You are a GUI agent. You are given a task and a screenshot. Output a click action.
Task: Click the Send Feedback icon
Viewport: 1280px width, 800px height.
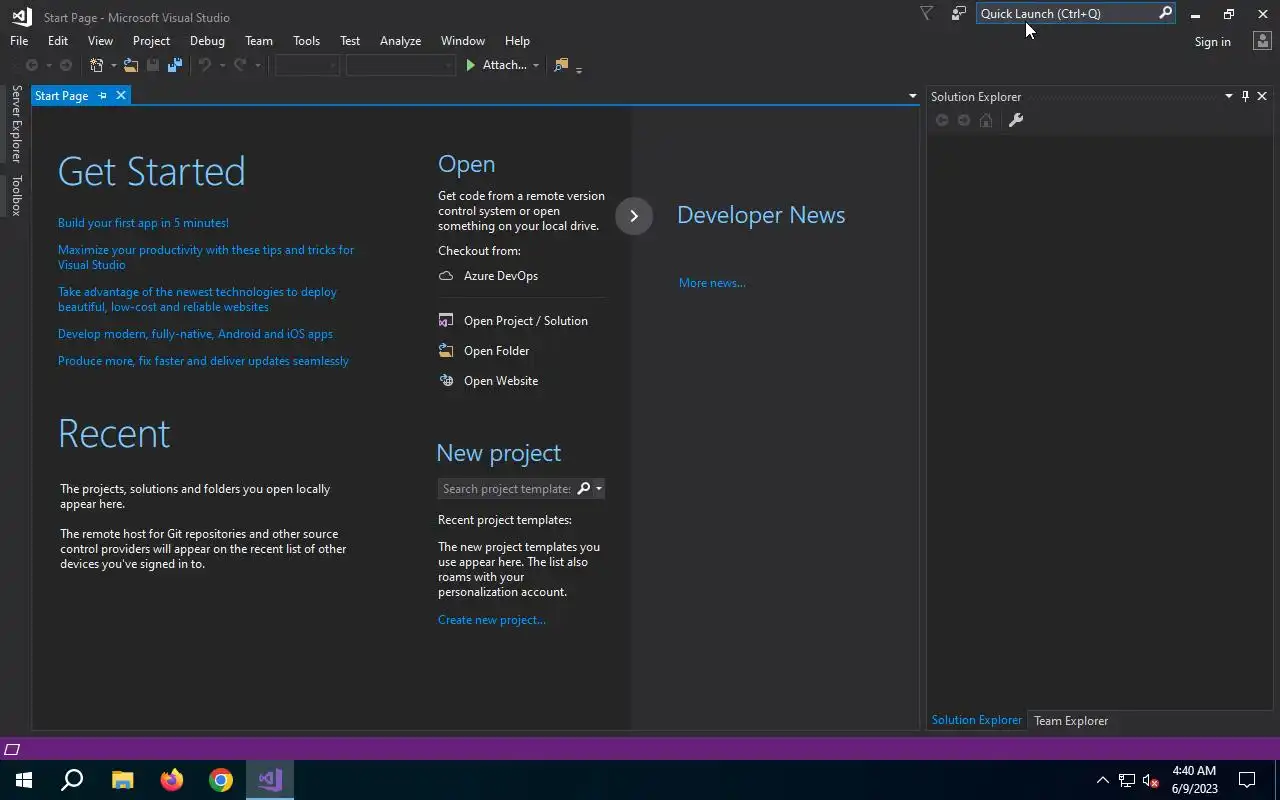[x=958, y=13]
